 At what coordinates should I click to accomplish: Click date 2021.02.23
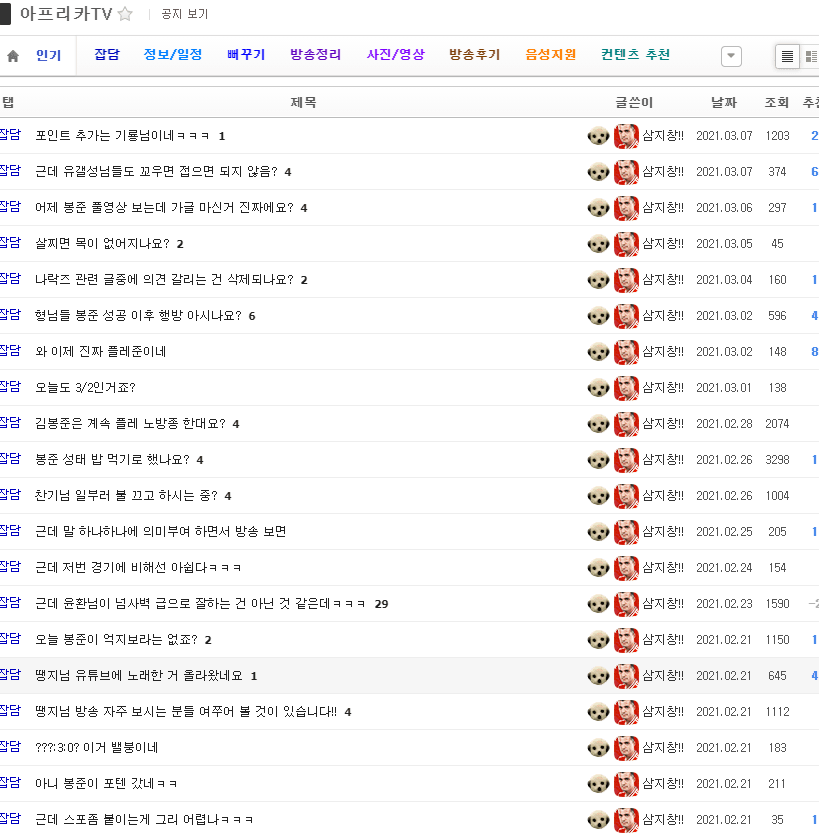(724, 604)
